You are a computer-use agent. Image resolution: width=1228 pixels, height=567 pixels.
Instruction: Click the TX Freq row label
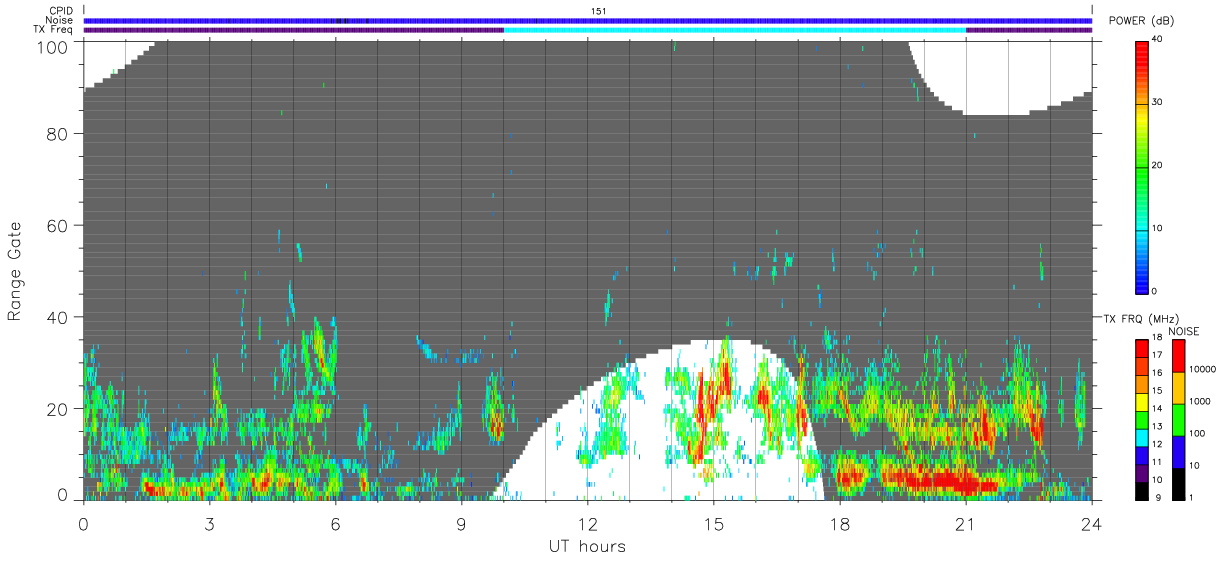54,30
